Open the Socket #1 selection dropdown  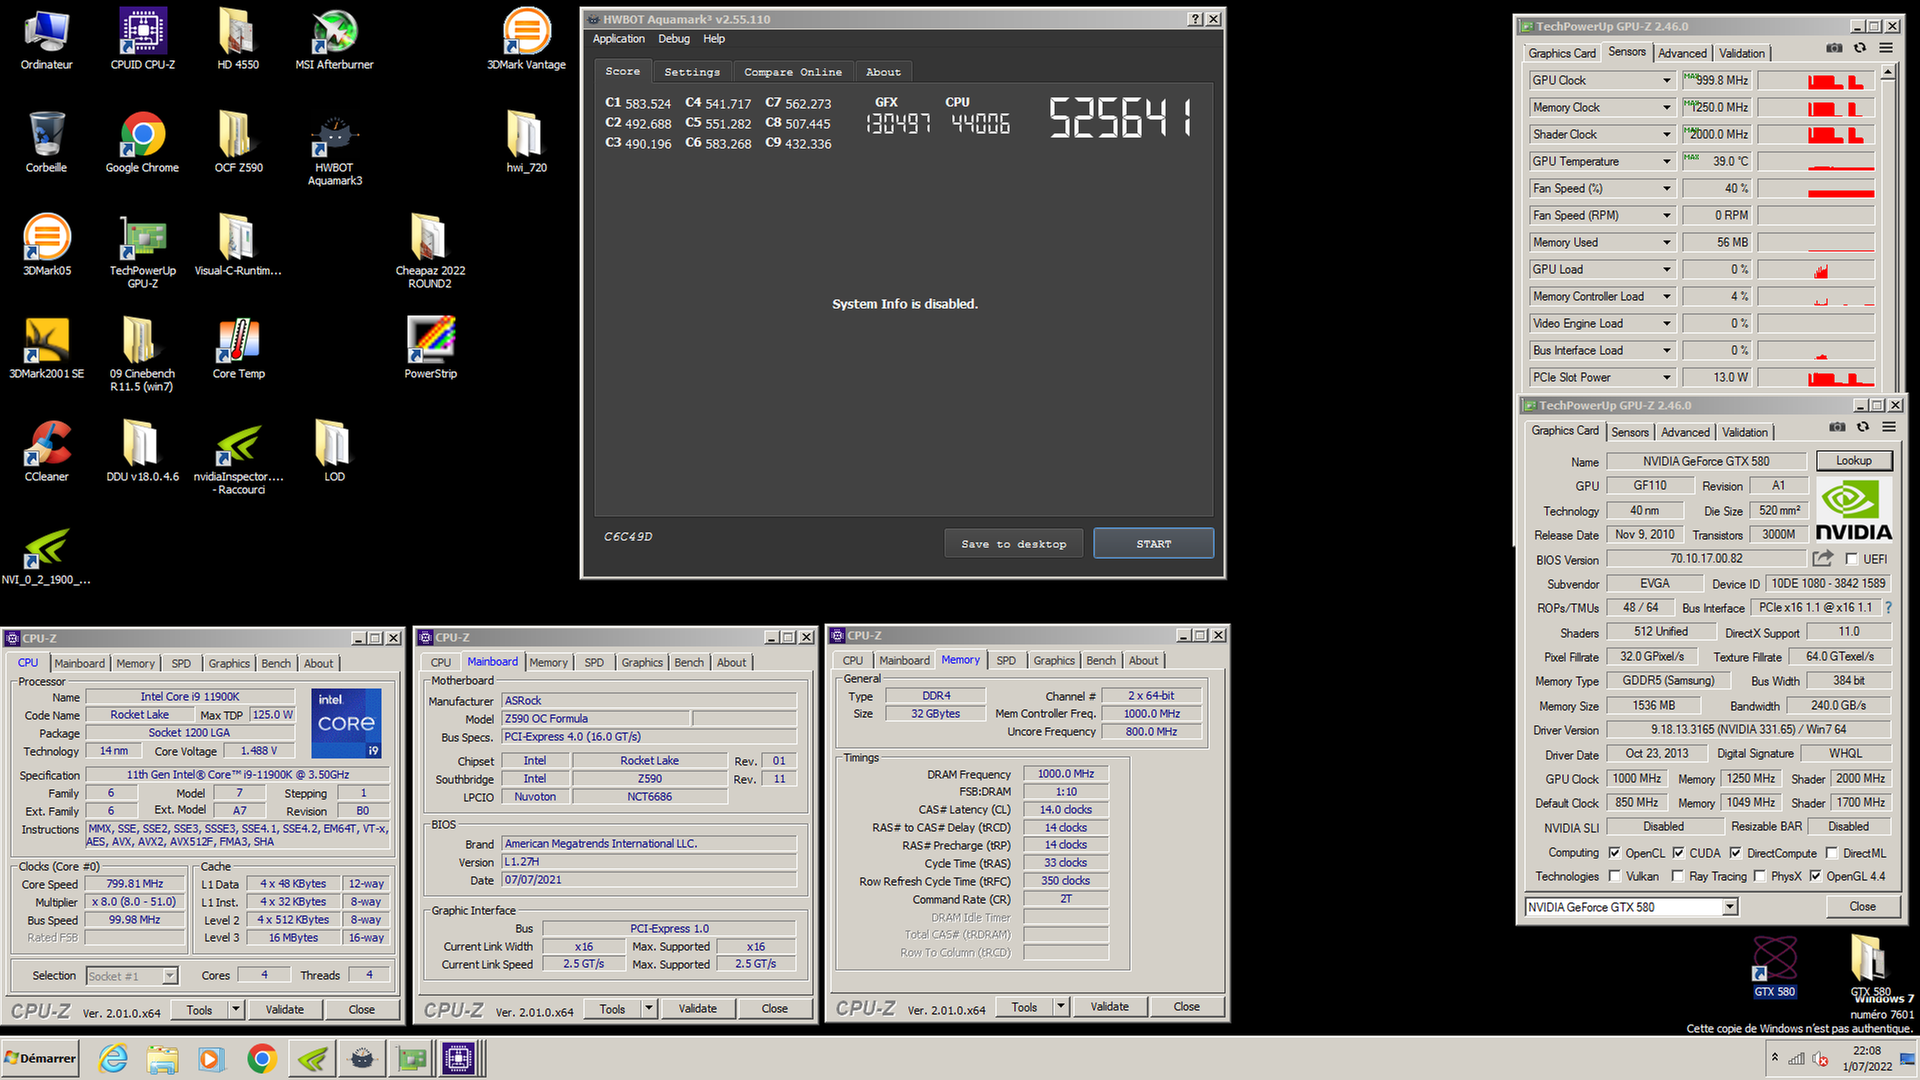(x=170, y=976)
